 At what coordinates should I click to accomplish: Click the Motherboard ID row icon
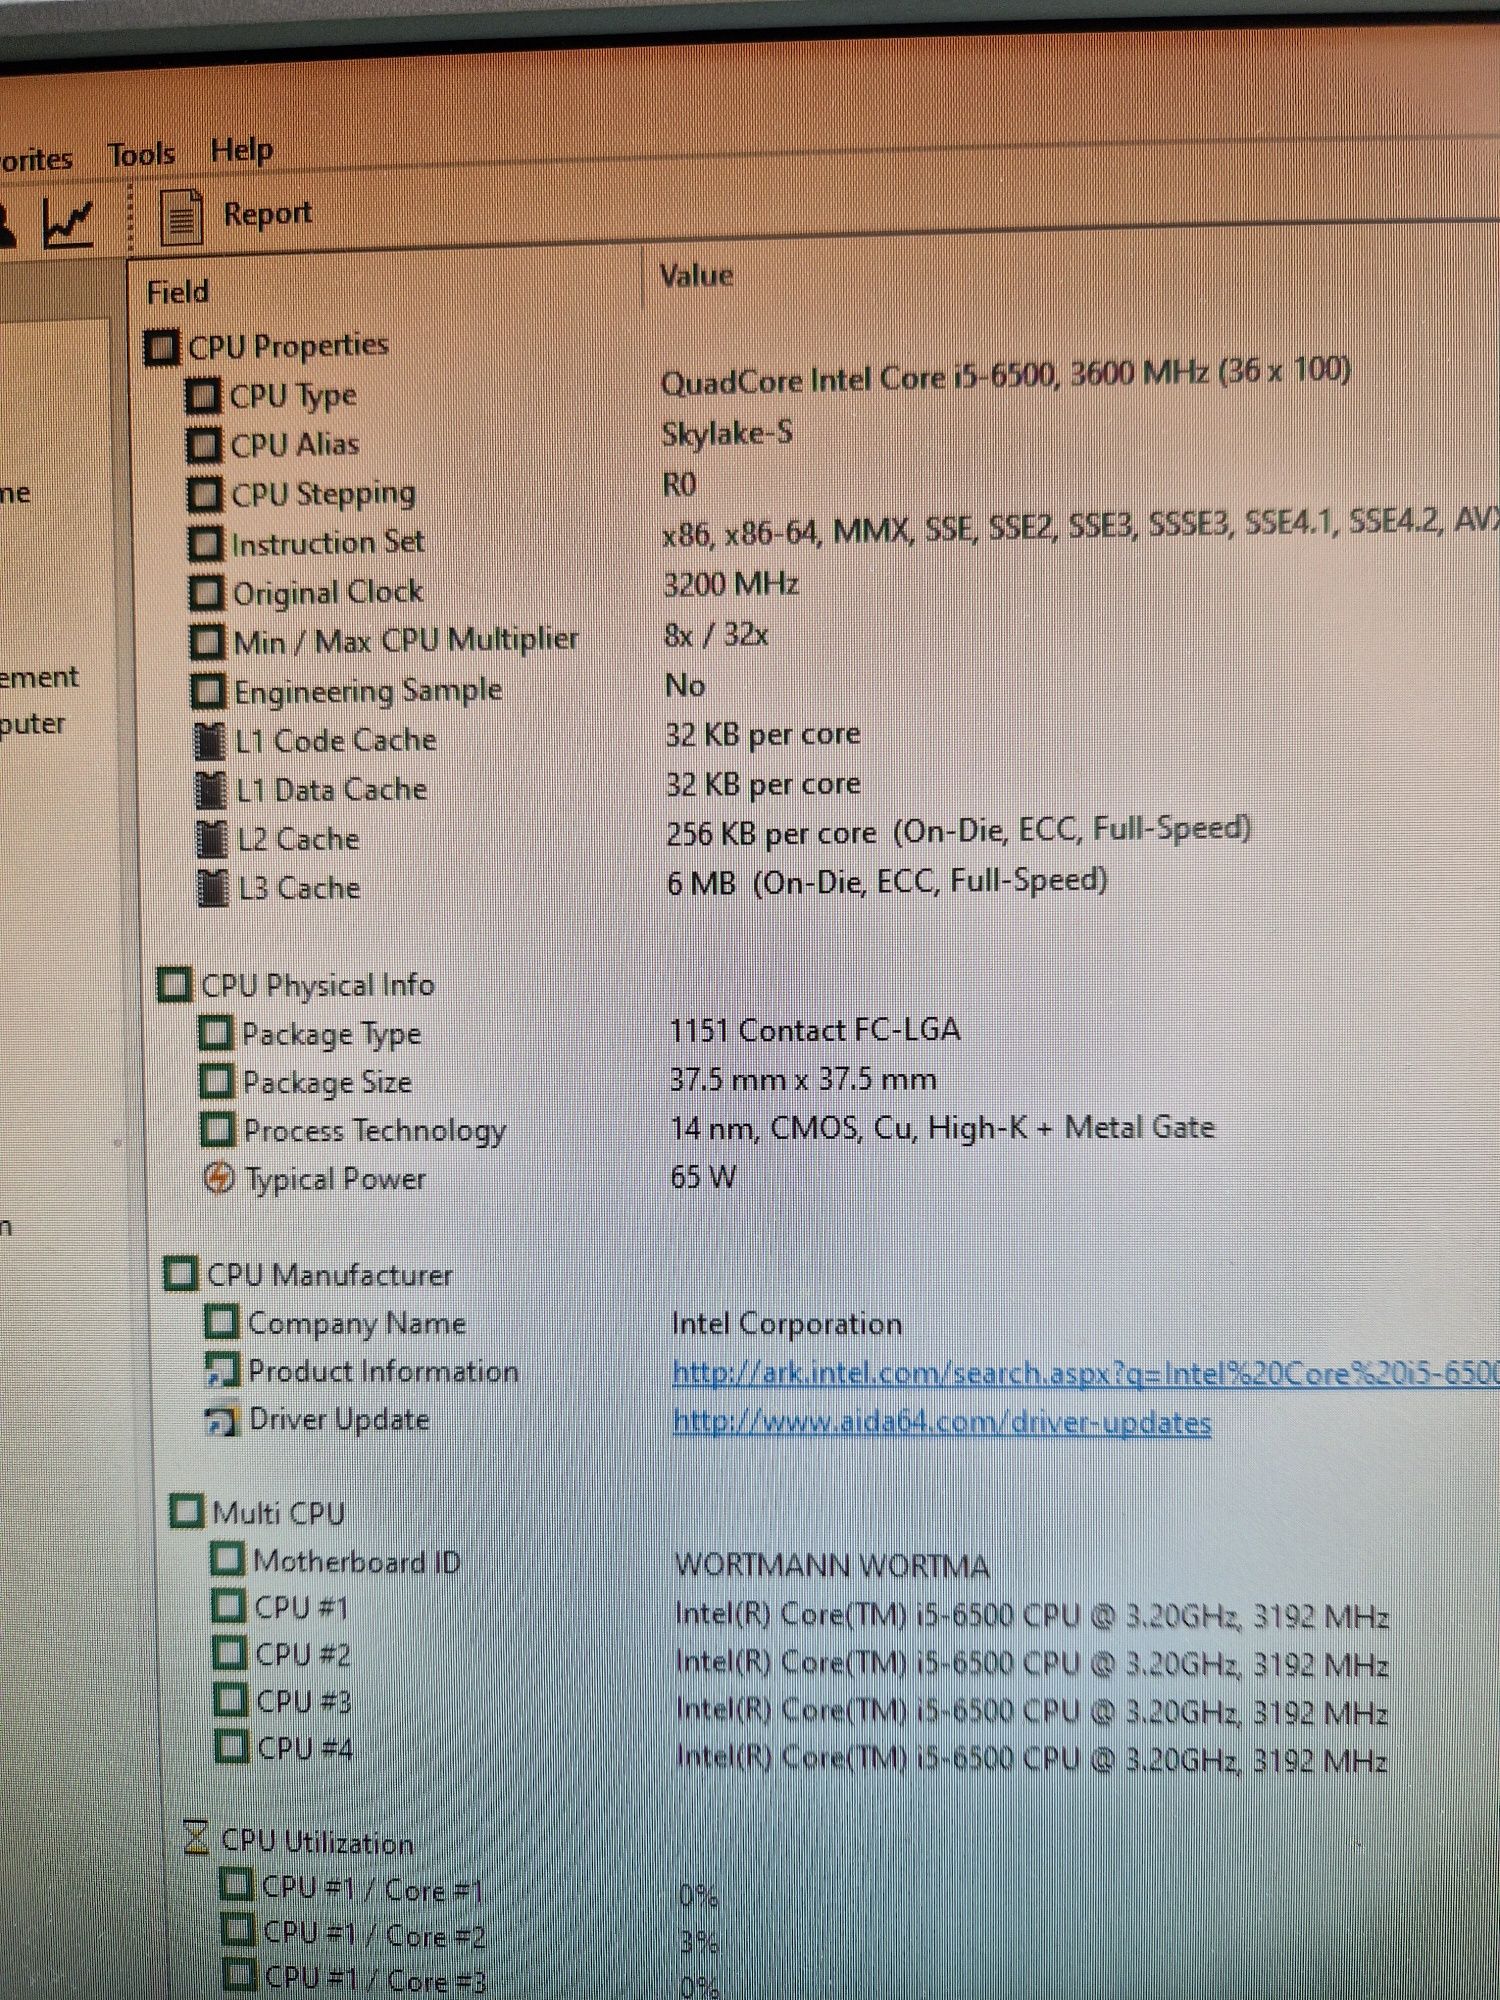click(227, 1559)
